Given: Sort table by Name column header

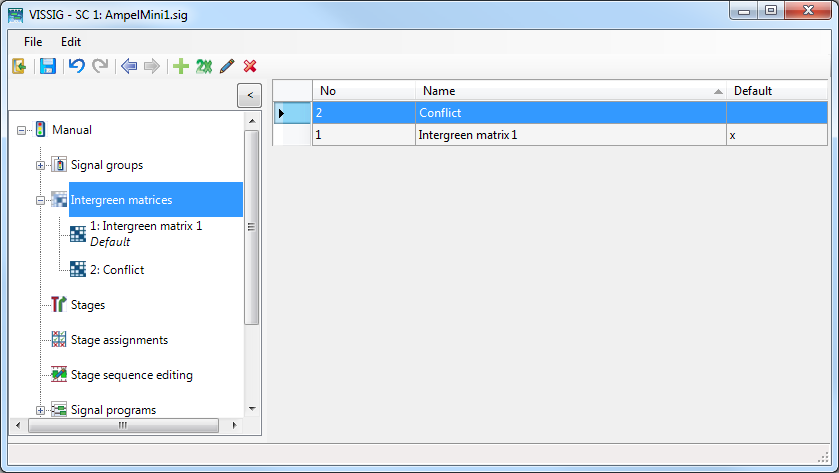Looking at the screenshot, I should [x=570, y=91].
